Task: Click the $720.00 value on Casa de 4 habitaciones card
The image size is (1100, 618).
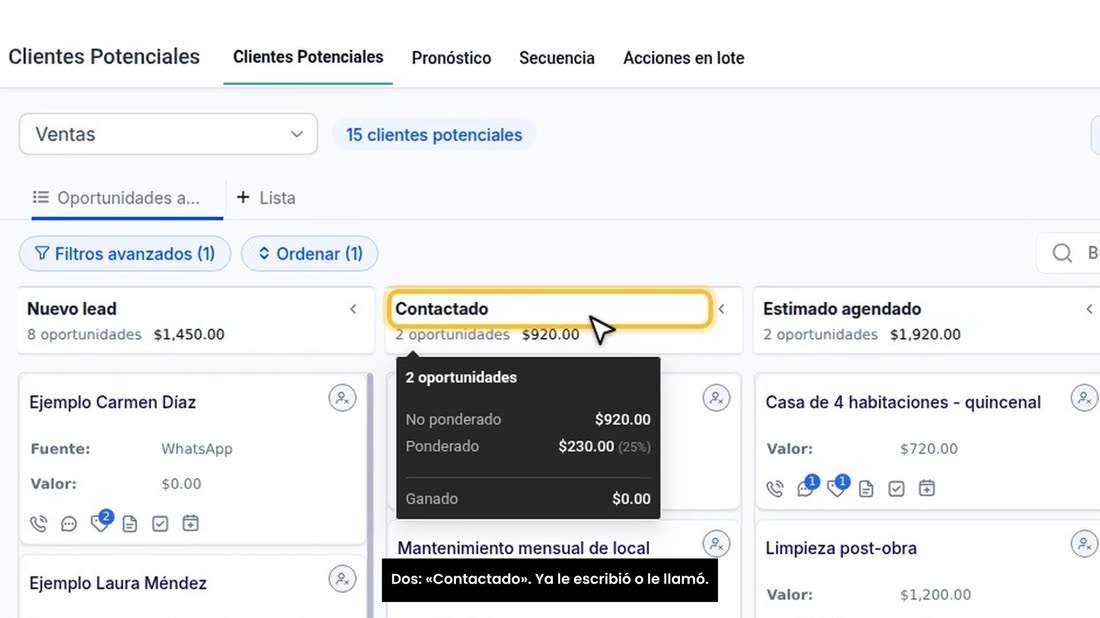Action: (929, 449)
